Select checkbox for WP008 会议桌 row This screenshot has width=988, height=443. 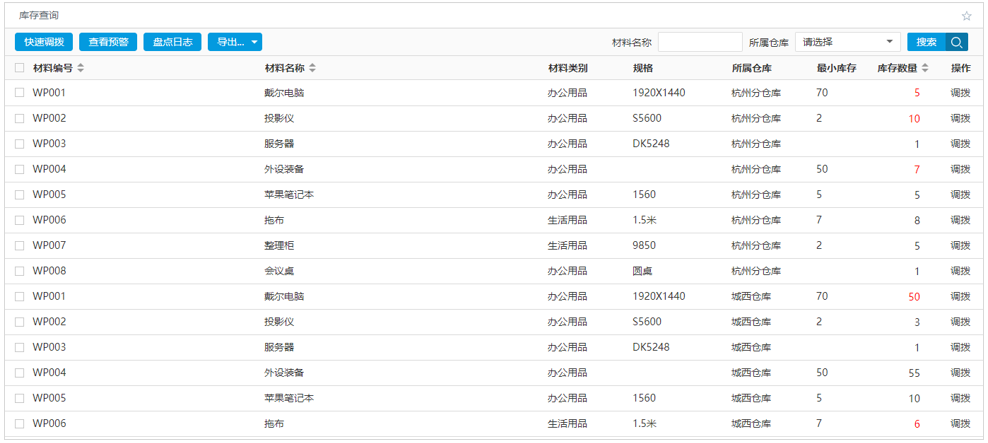coord(20,271)
